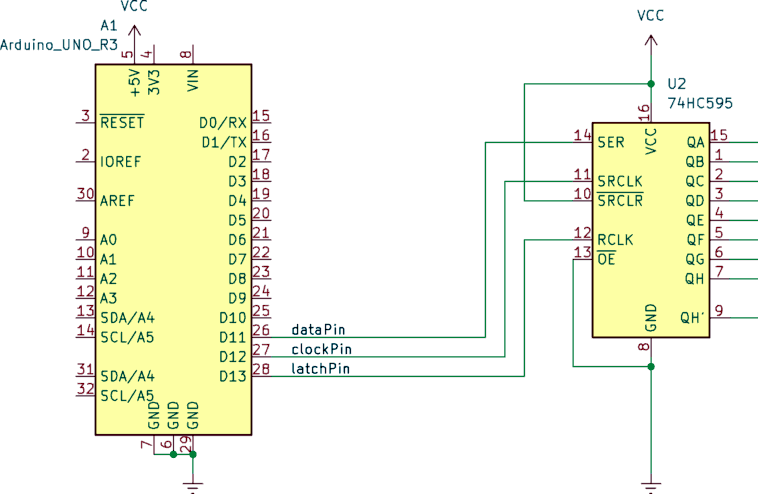
Task: Click the QH output pin name
Action: tap(695, 279)
